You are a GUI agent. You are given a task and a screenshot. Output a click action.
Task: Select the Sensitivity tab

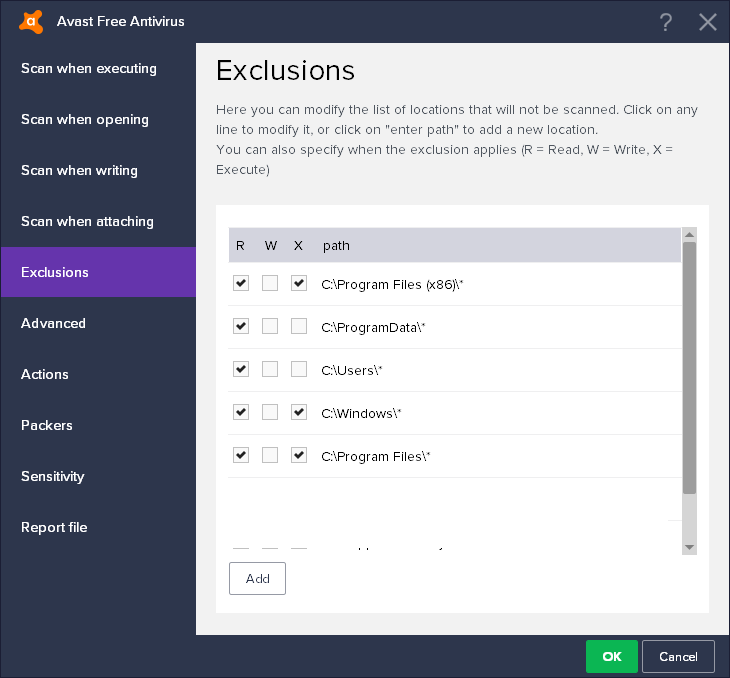tap(53, 477)
